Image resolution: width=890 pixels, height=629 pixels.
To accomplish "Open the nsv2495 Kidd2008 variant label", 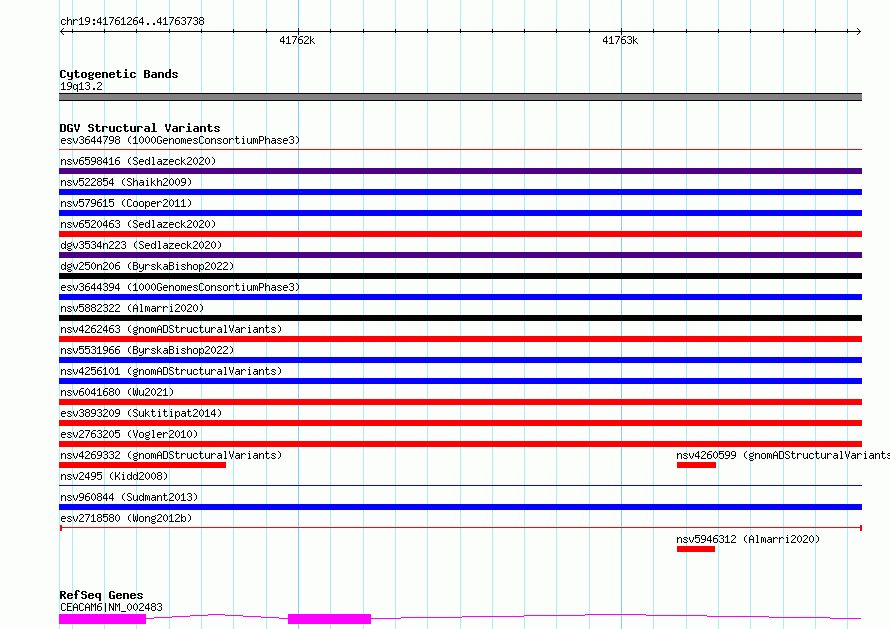I will tap(114, 476).
